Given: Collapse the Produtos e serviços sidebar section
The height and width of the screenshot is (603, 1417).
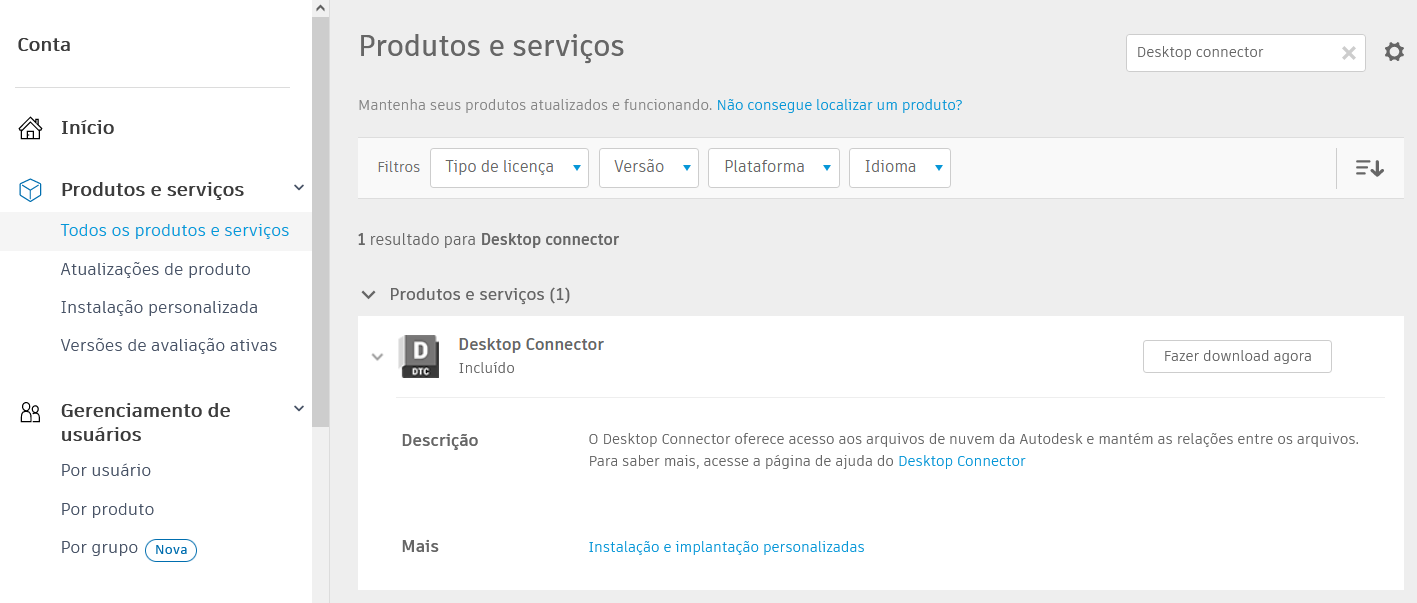Looking at the screenshot, I should [x=298, y=188].
